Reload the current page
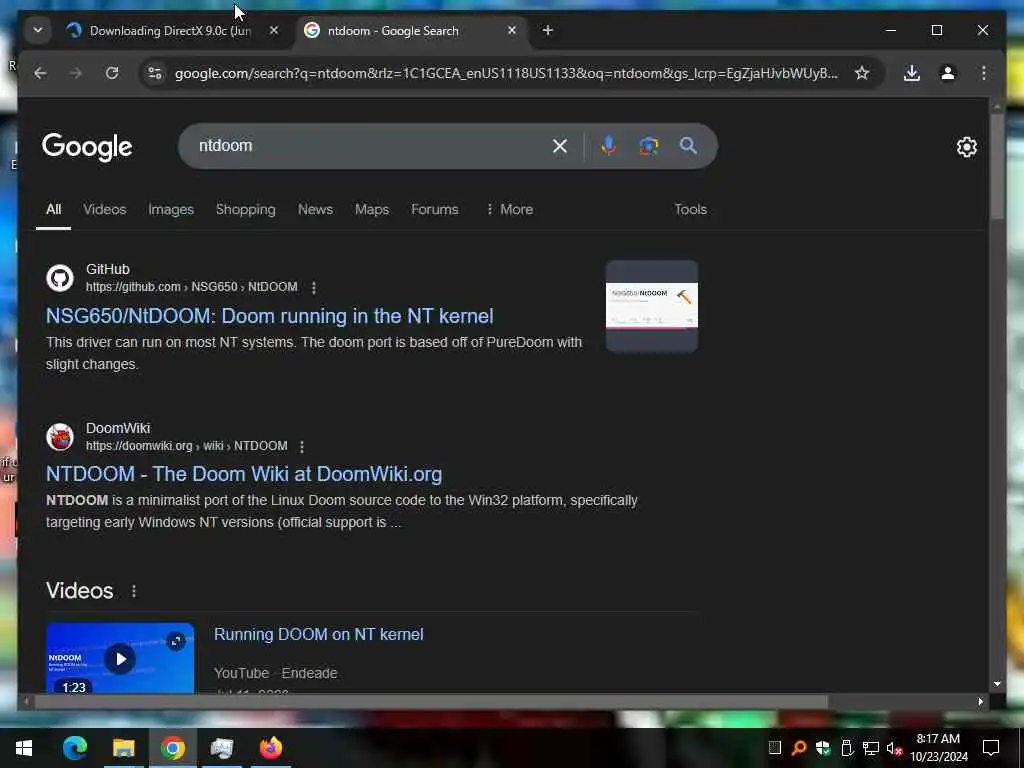The width and height of the screenshot is (1024, 768). click(x=112, y=73)
